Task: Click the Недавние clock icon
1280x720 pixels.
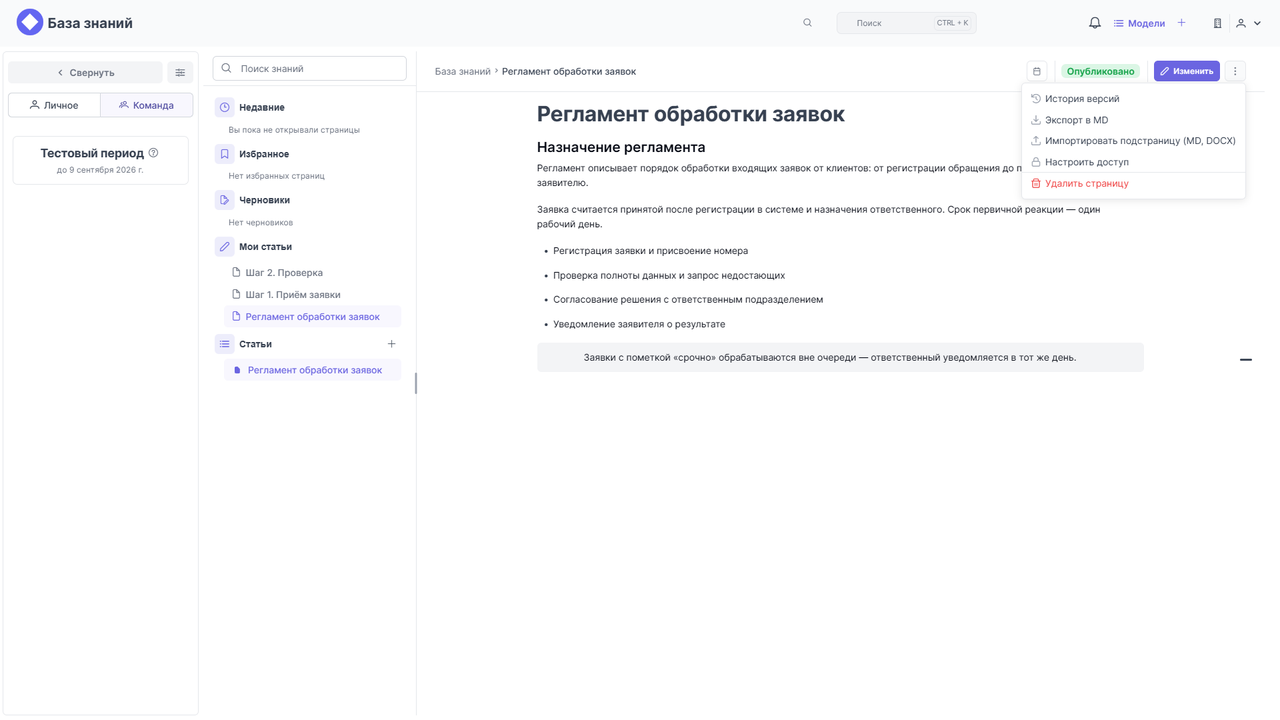Action: click(224, 107)
